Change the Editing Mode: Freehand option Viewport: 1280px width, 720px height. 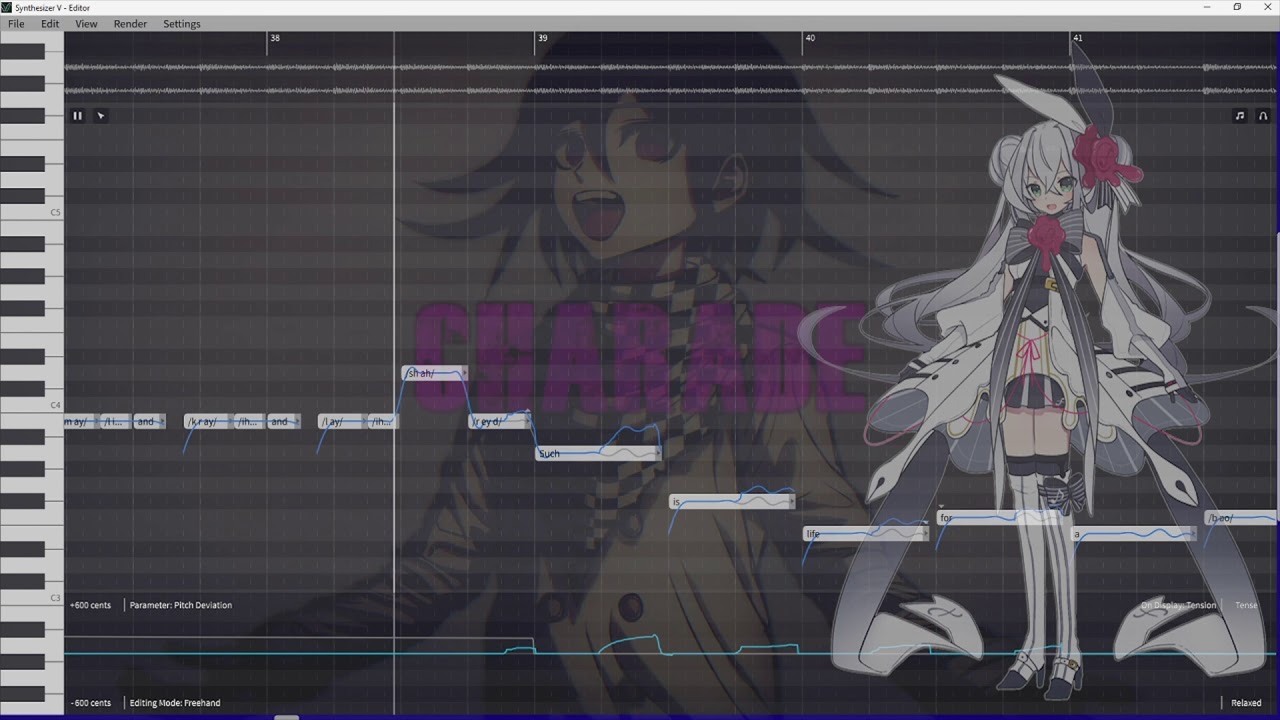point(175,703)
